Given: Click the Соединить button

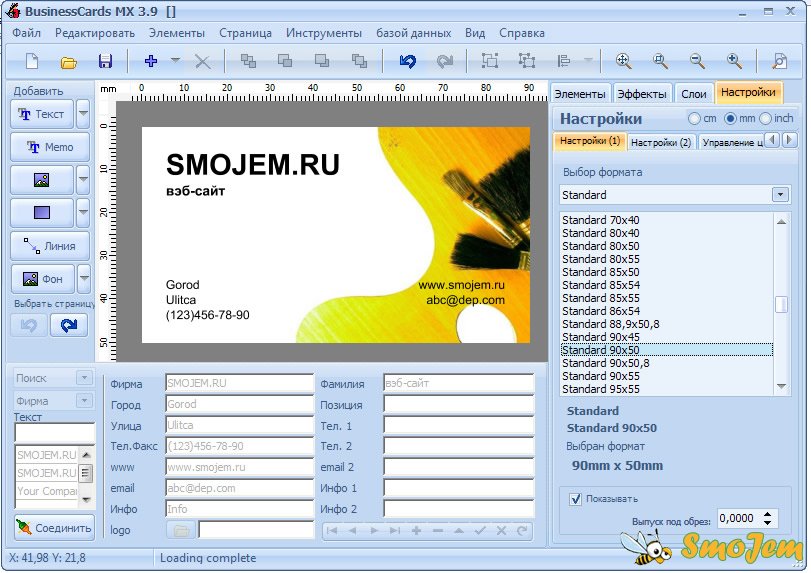Looking at the screenshot, I should 54,528.
